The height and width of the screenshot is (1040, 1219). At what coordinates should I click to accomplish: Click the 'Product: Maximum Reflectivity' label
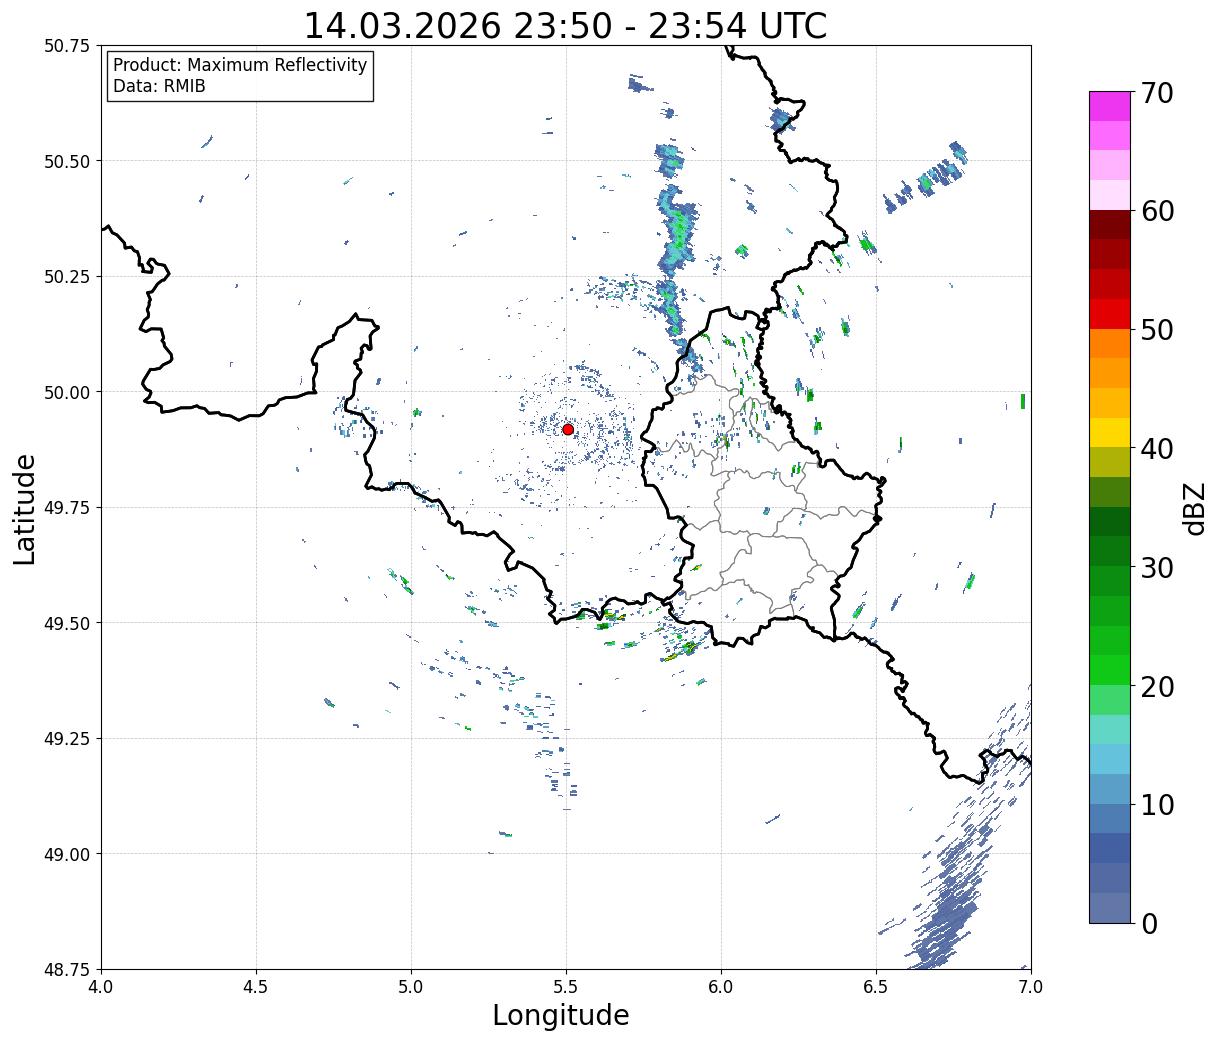click(240, 65)
